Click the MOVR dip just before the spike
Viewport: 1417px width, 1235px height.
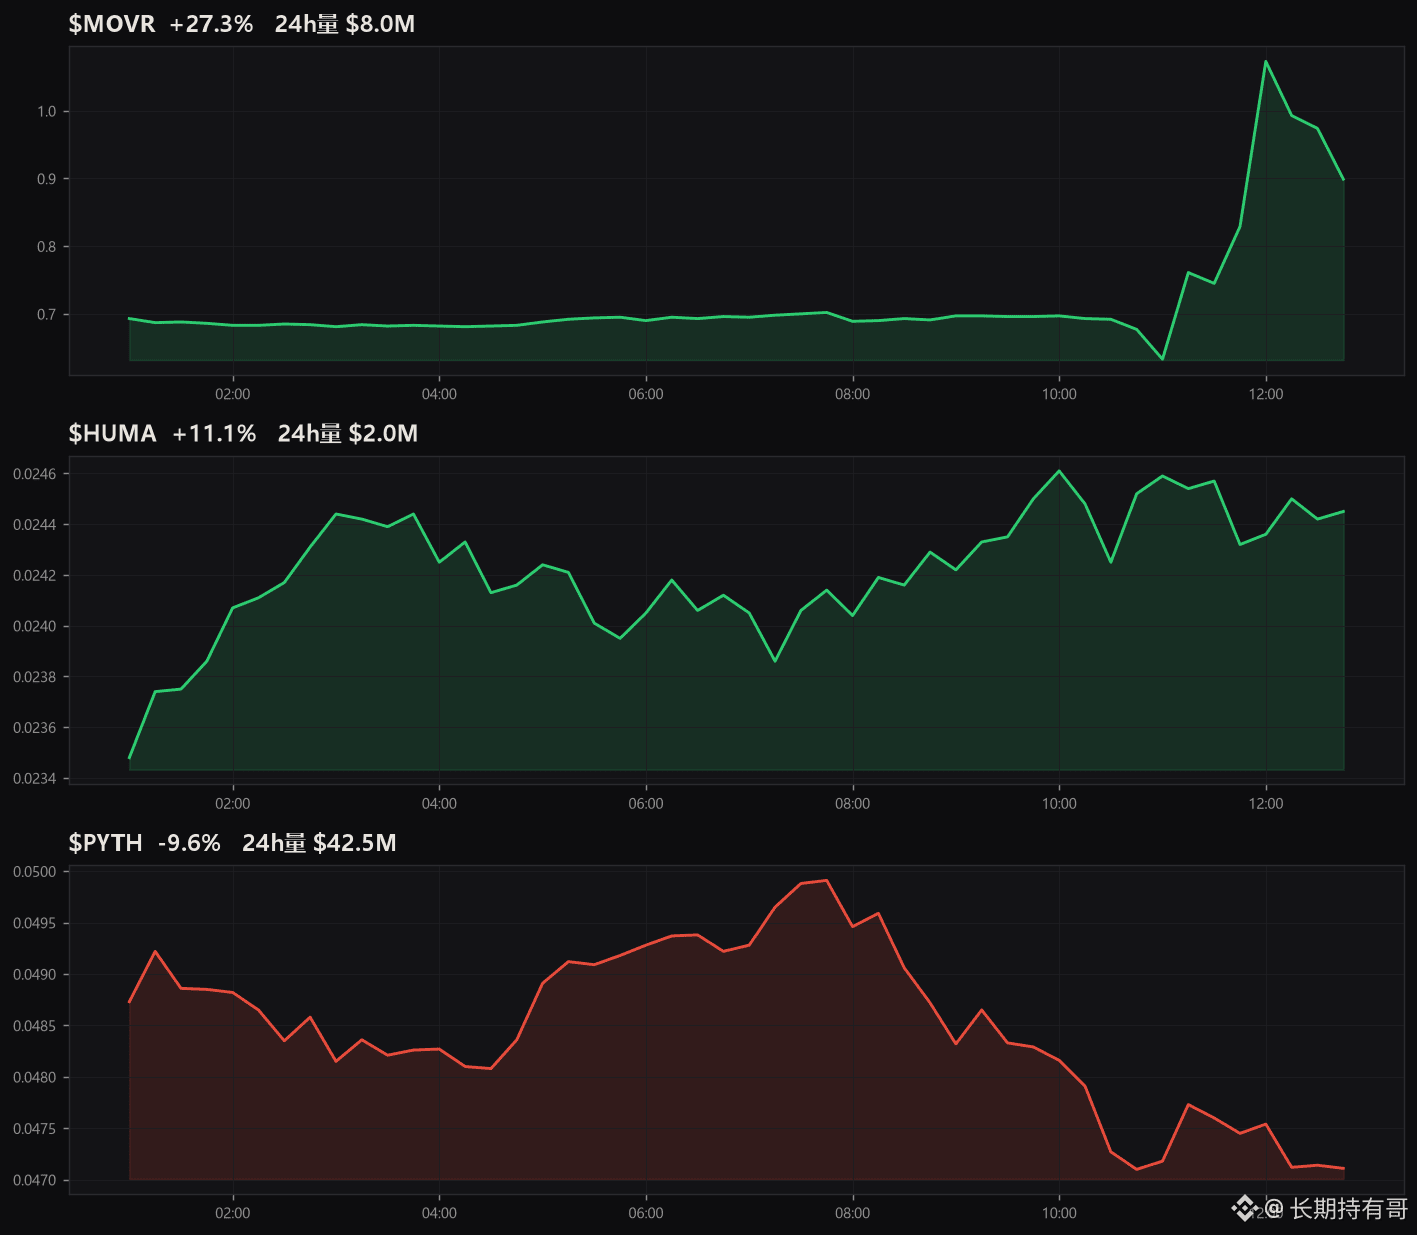(x=1162, y=358)
